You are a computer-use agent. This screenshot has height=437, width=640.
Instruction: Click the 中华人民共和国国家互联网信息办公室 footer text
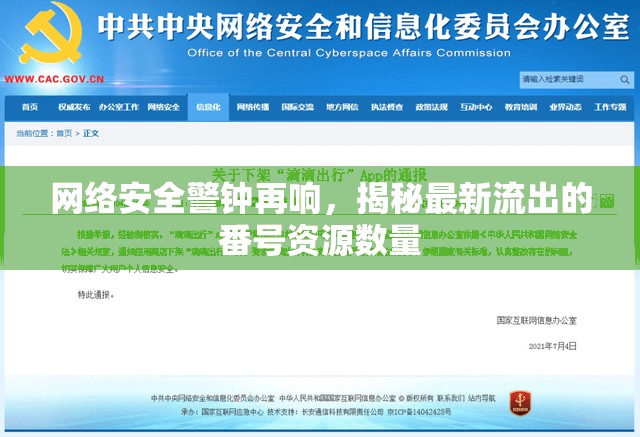[338, 398]
